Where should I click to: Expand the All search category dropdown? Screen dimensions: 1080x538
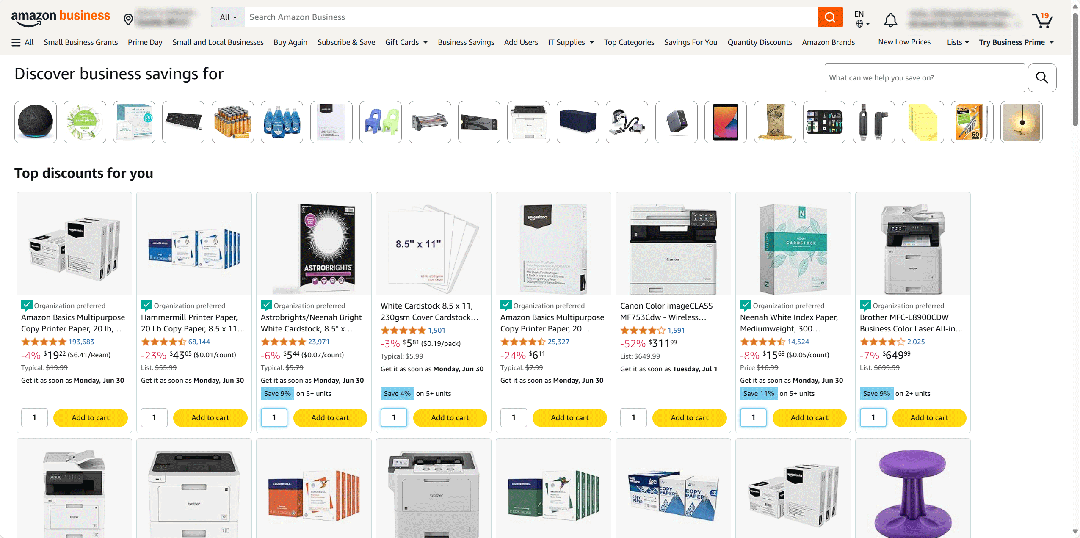point(227,17)
